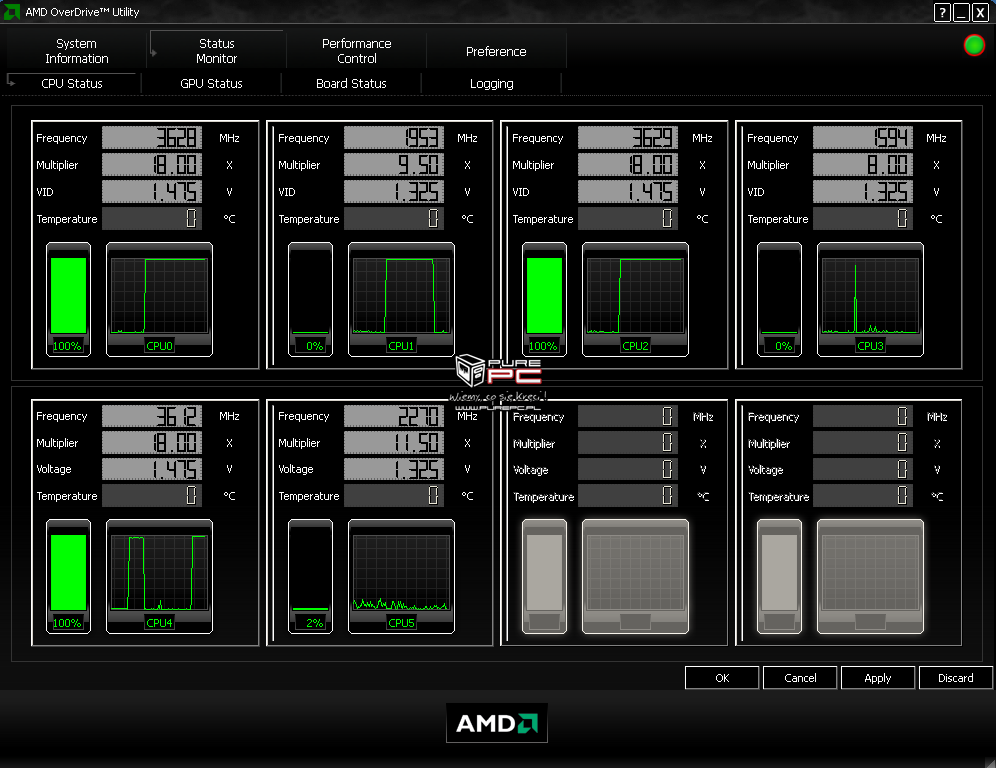Click the CPU0 100% load bar

click(69, 299)
